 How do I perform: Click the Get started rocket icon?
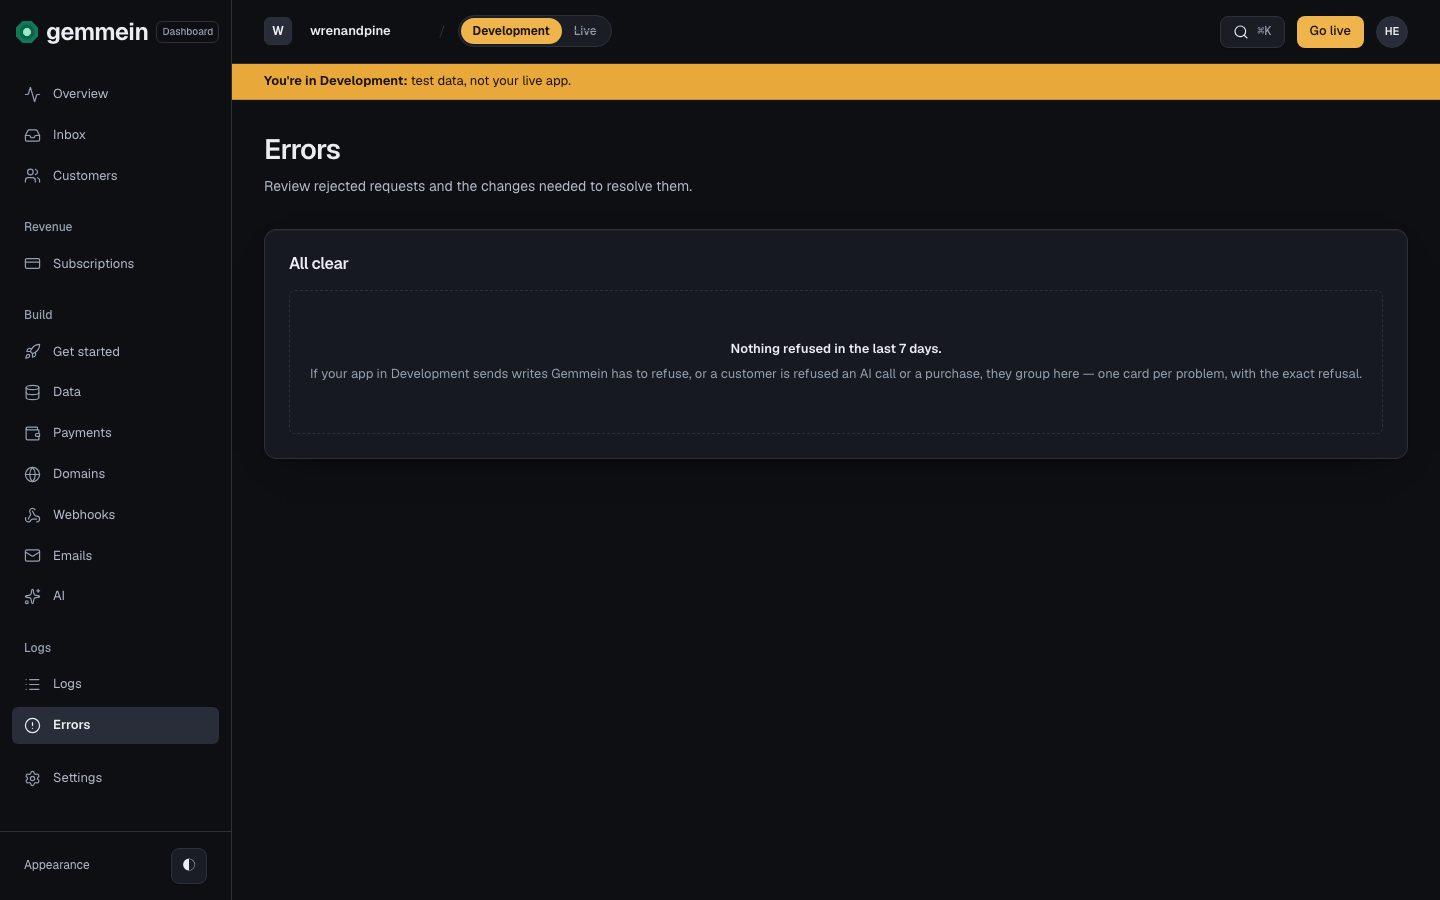pos(33,352)
